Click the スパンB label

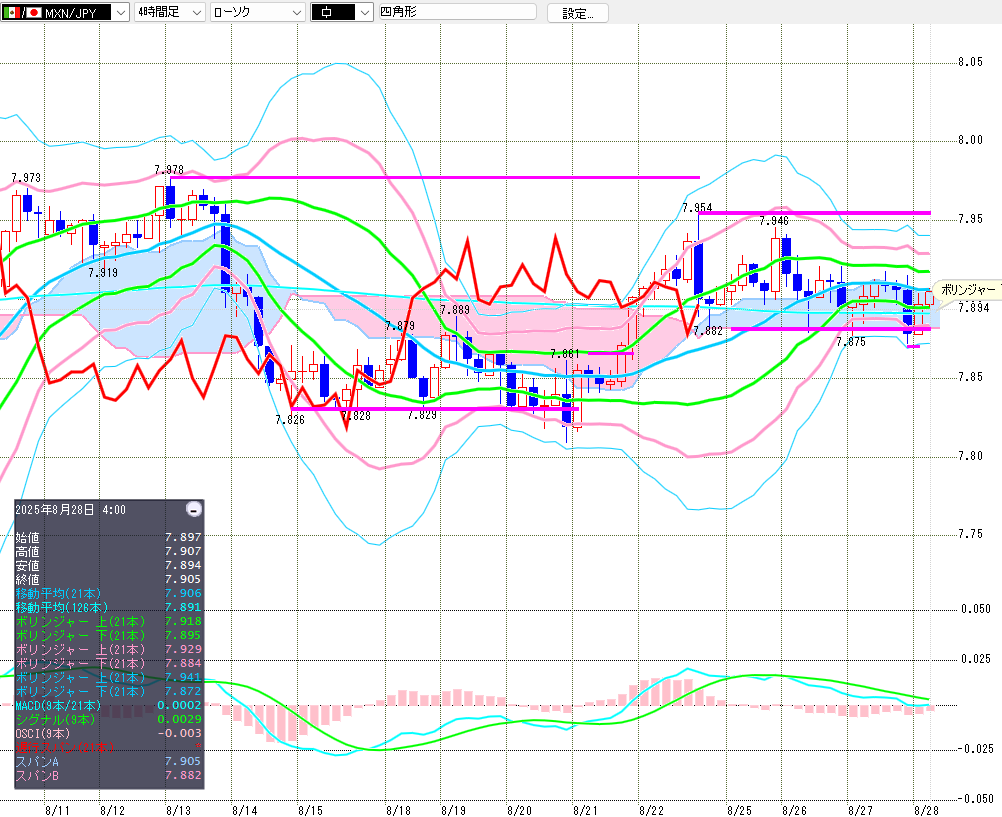pos(36,775)
